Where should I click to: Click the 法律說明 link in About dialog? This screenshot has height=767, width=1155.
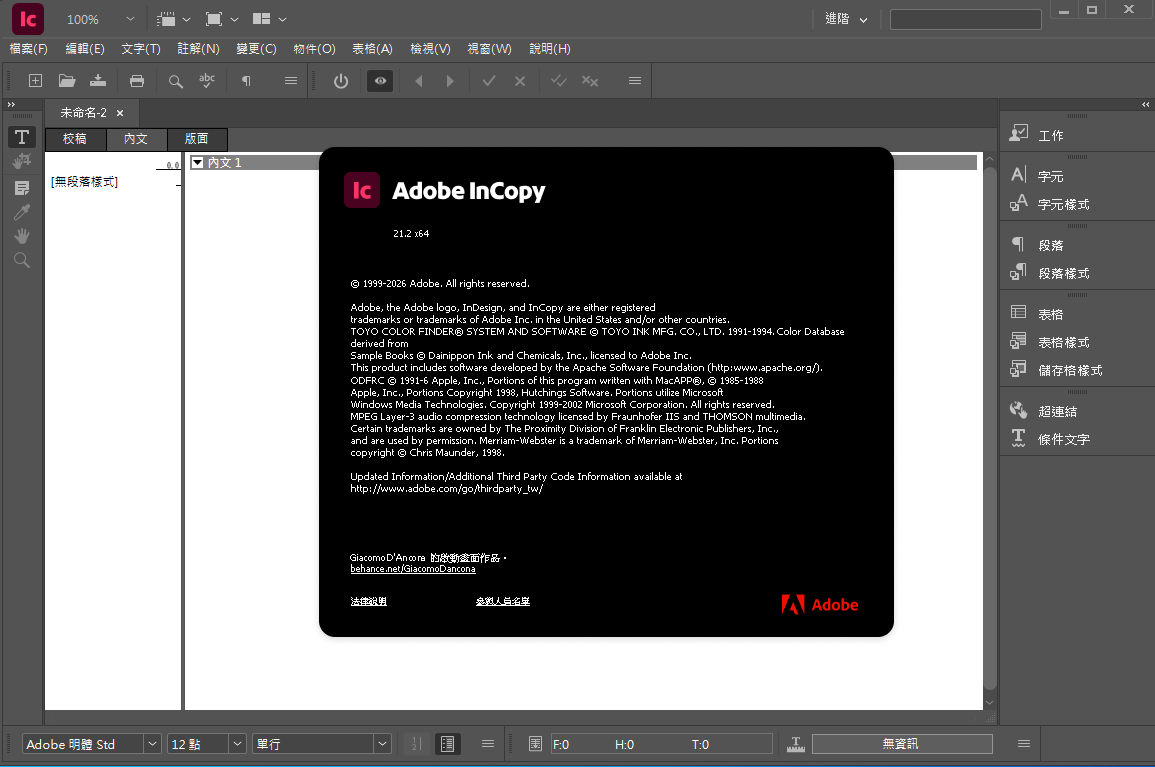(368, 601)
